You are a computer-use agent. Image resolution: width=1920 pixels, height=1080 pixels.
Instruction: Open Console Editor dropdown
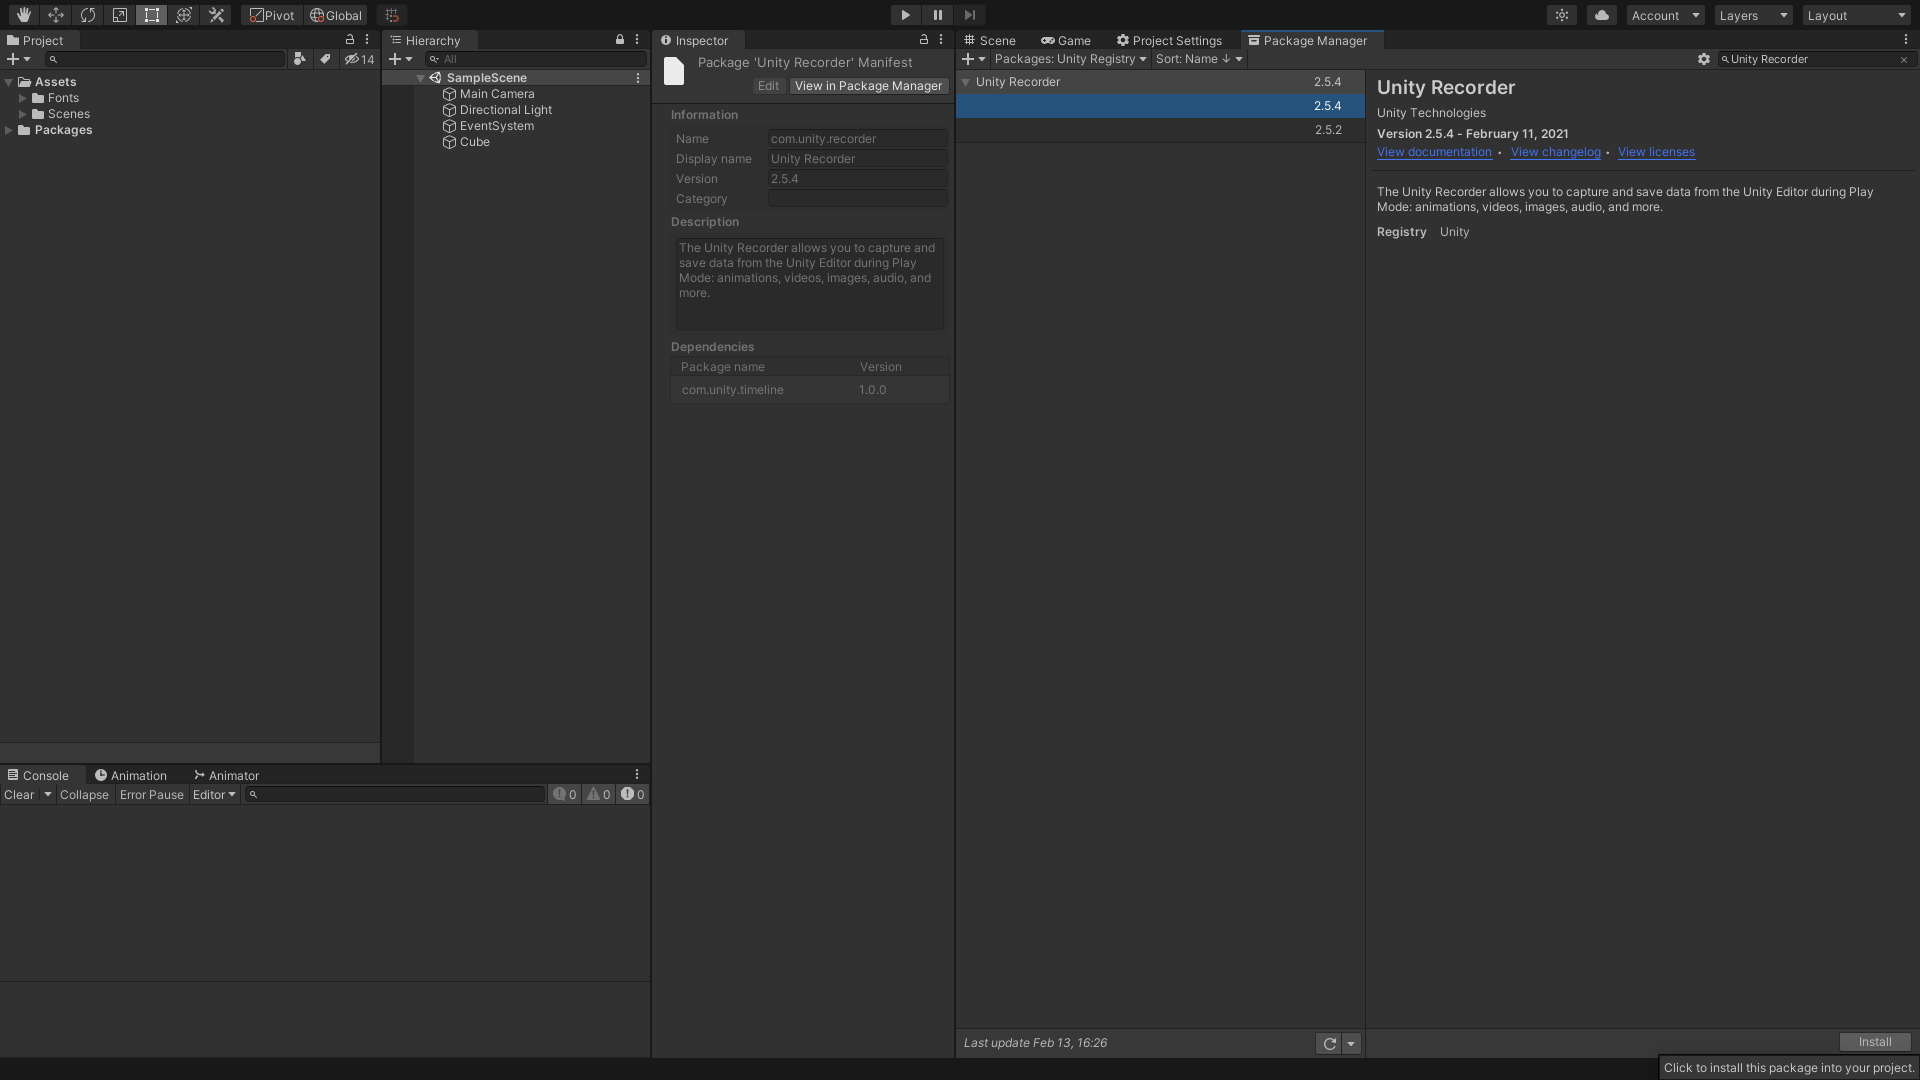click(214, 795)
